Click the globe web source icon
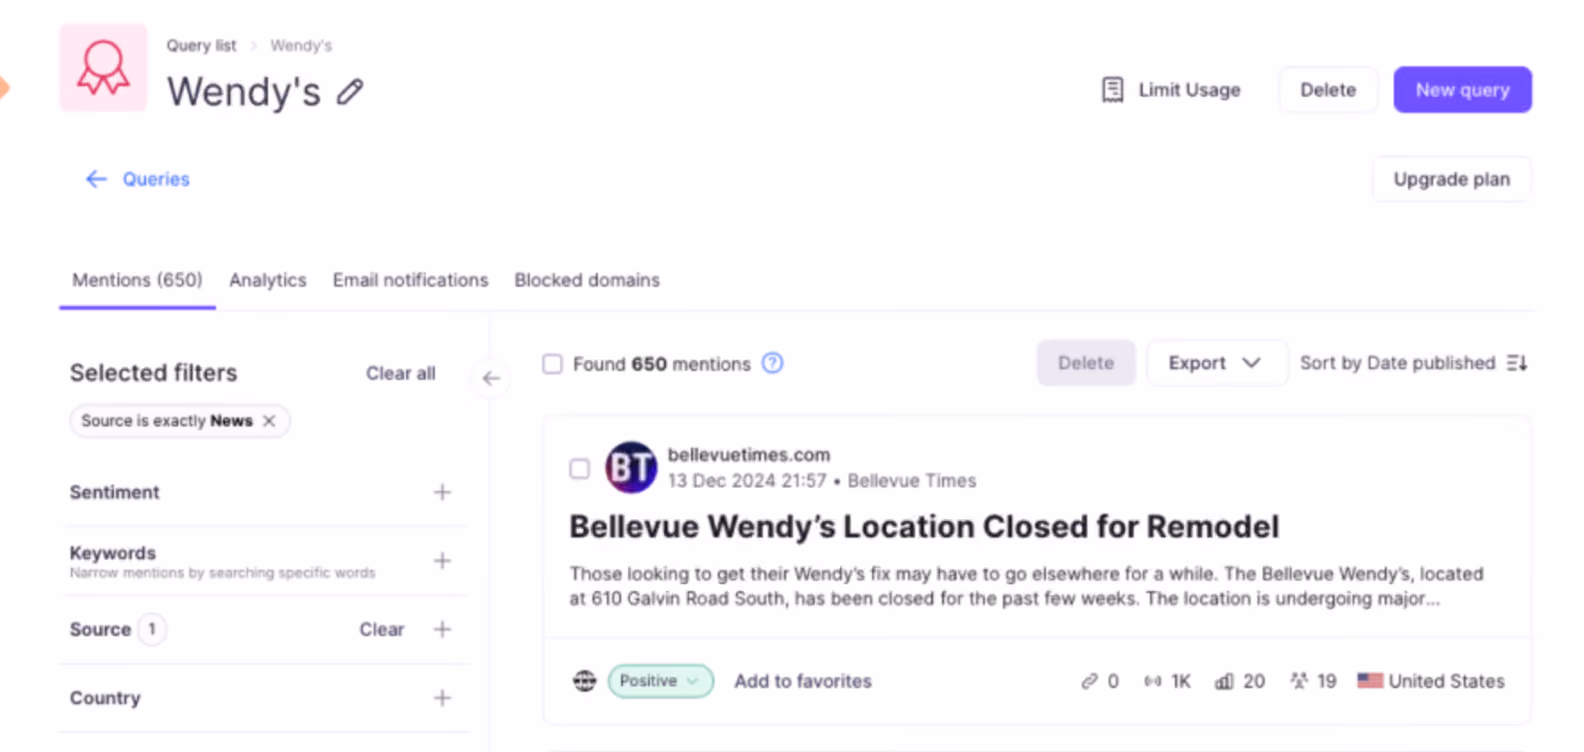 click(585, 681)
